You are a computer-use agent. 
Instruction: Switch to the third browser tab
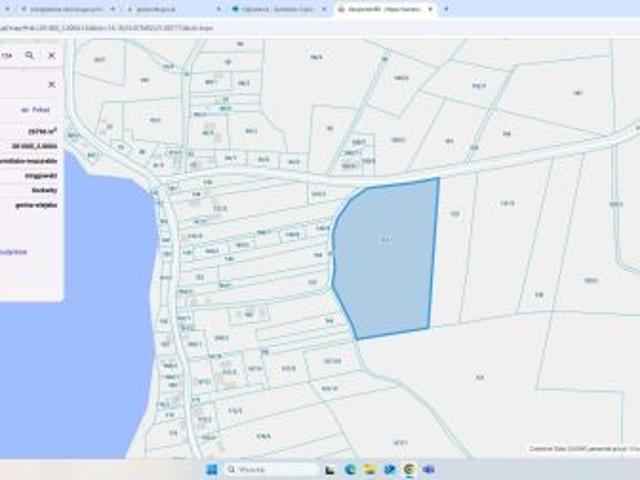[265, 8]
